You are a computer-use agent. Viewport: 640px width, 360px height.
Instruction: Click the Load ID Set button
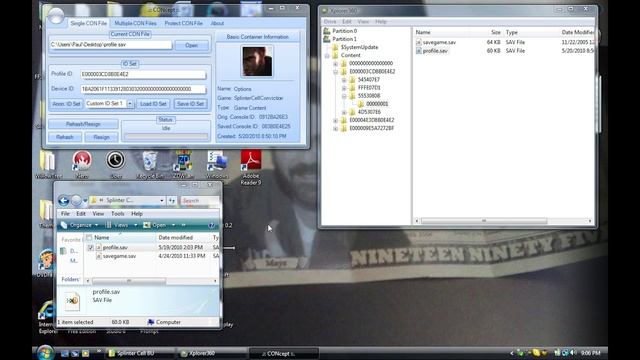[153, 104]
